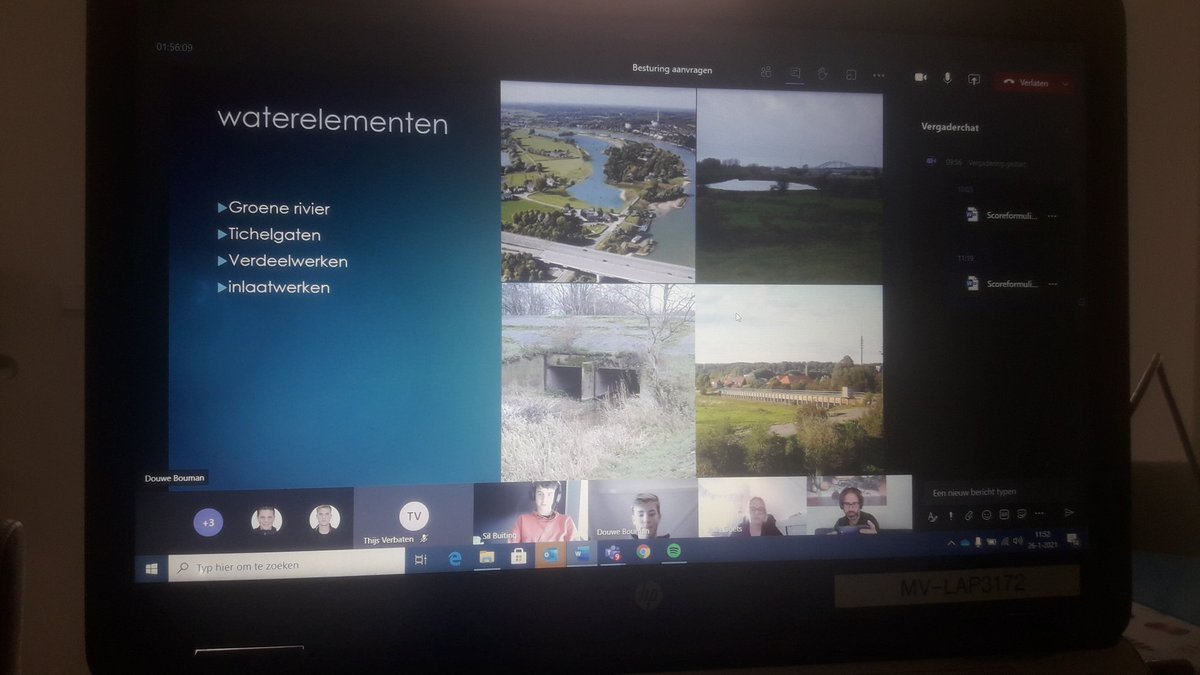Select Sil Buiting video tile
Screen dimensions: 1200x675
pyautogui.click(x=530, y=512)
